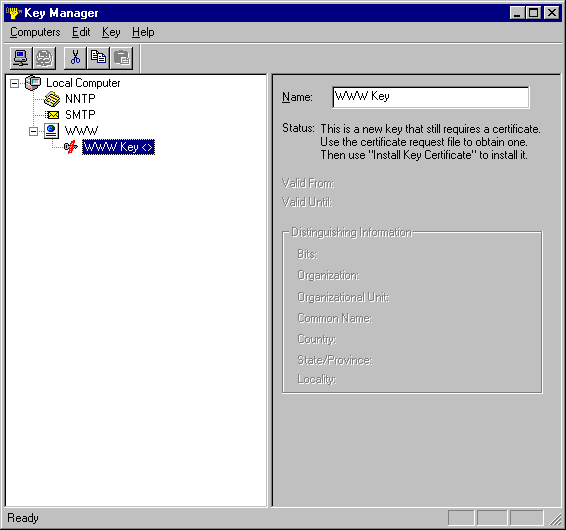Open the Key menu
Screen dimensions: 566x530
coord(111,32)
